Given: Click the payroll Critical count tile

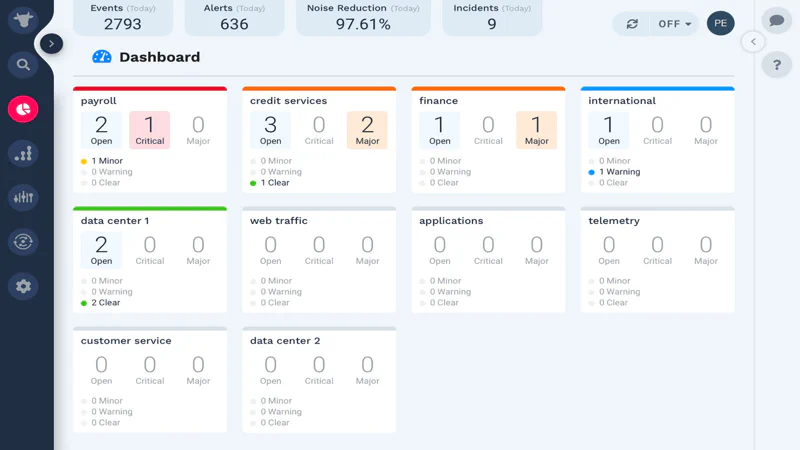Looking at the screenshot, I should click(x=150, y=130).
